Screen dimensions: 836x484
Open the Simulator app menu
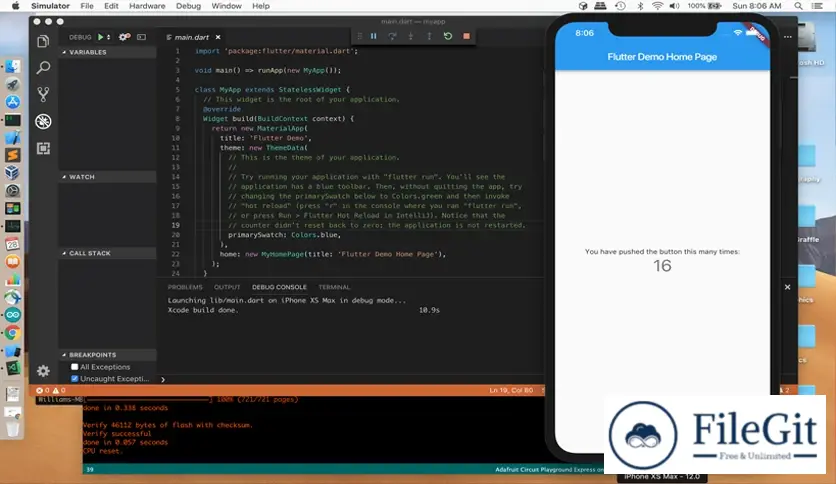tap(50, 6)
